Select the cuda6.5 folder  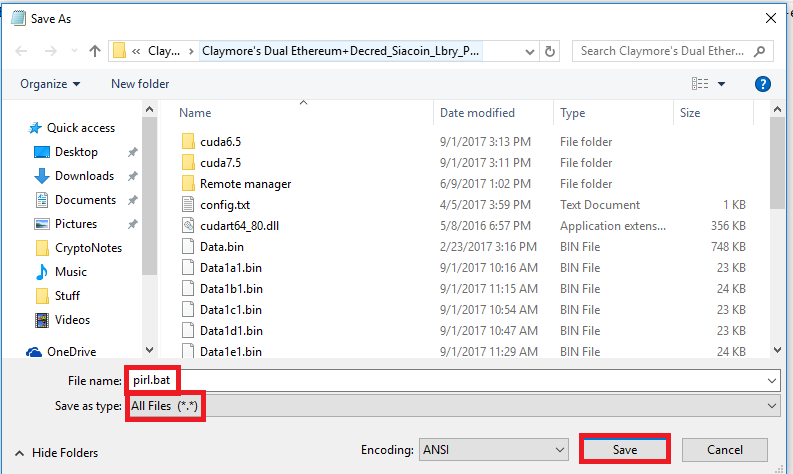221,142
